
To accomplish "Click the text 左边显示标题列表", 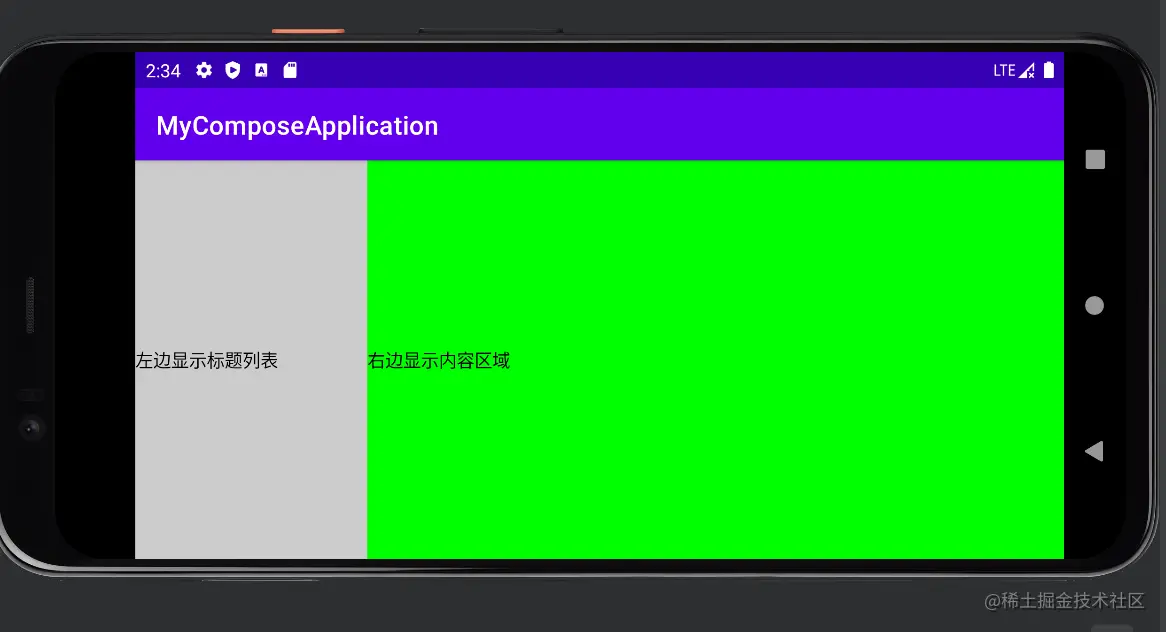I will pyautogui.click(x=207, y=361).
